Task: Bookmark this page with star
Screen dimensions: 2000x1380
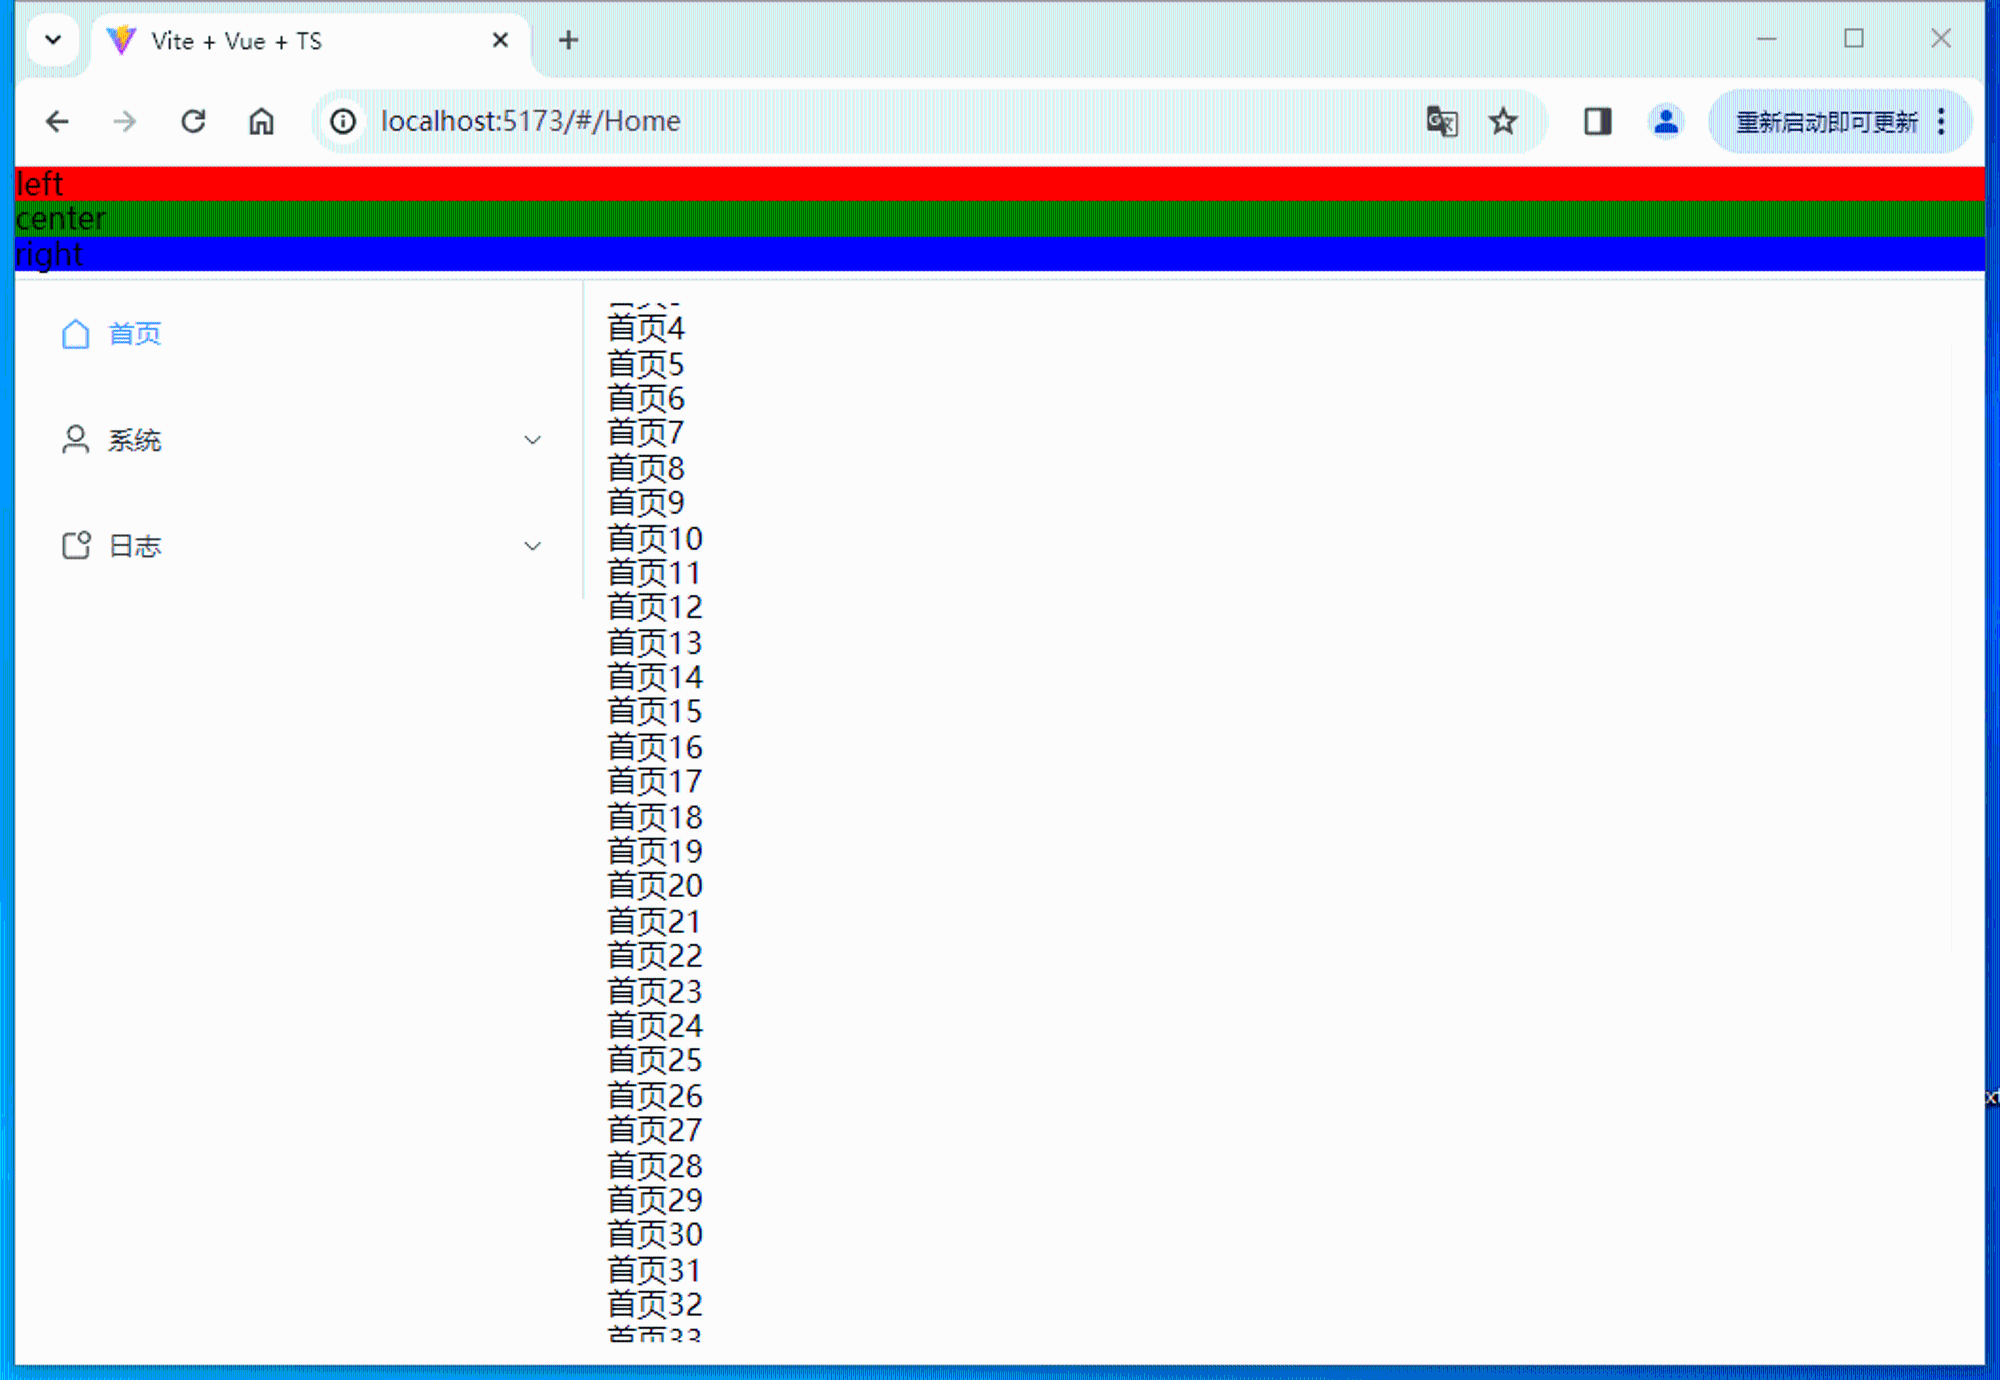Action: (x=1502, y=122)
